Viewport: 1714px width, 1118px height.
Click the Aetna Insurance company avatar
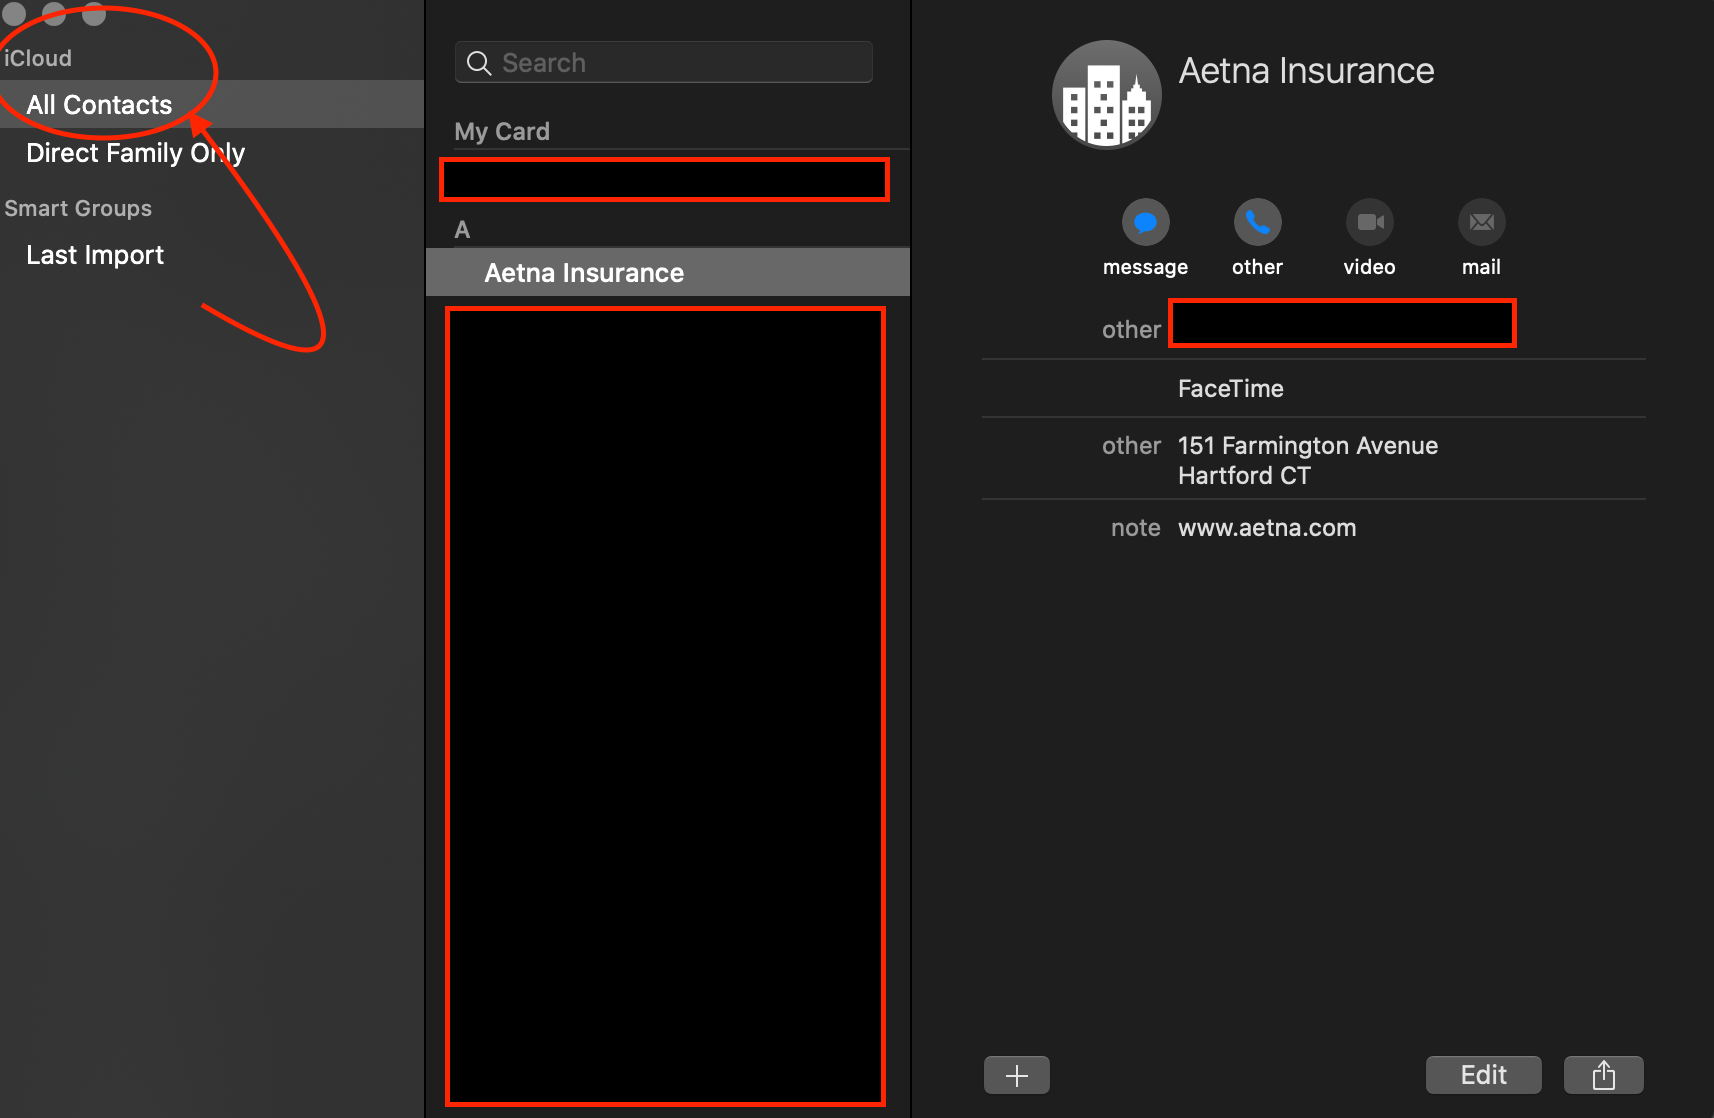coord(1106,95)
